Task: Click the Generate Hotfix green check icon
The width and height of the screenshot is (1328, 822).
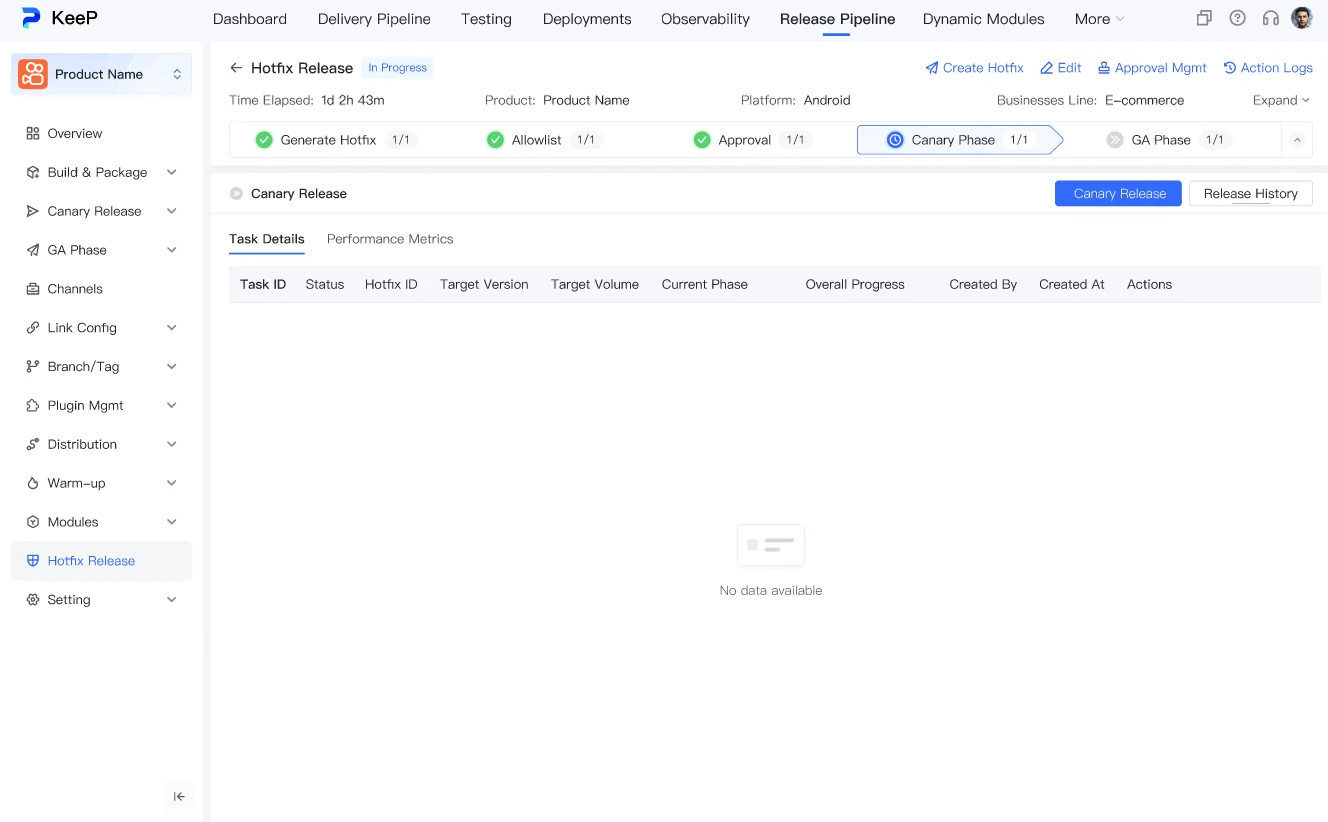Action: pos(264,140)
